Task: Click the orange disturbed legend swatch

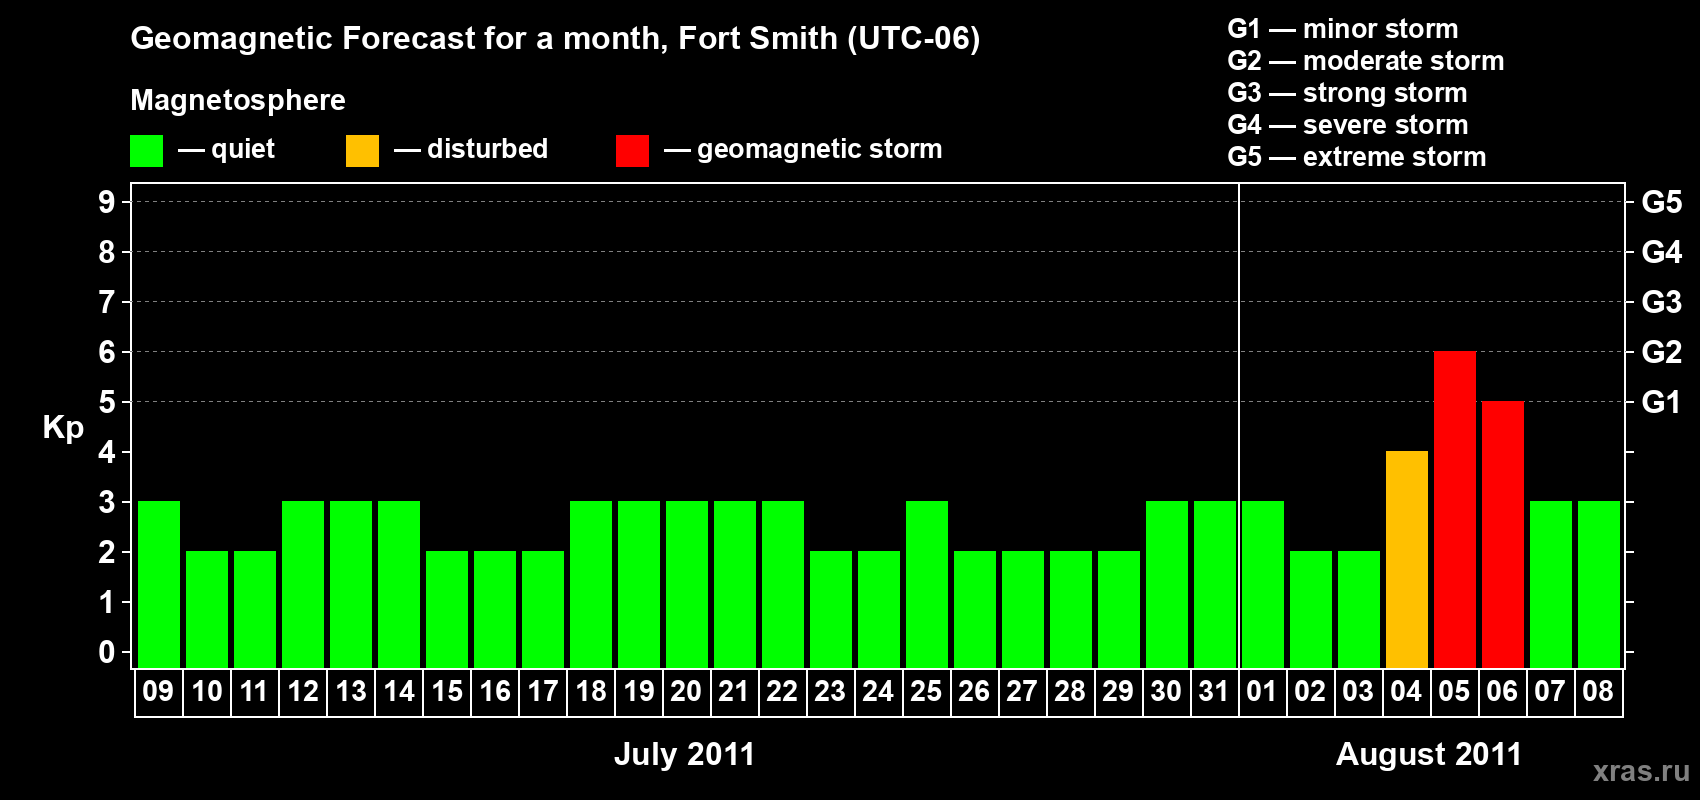Action: point(362,151)
